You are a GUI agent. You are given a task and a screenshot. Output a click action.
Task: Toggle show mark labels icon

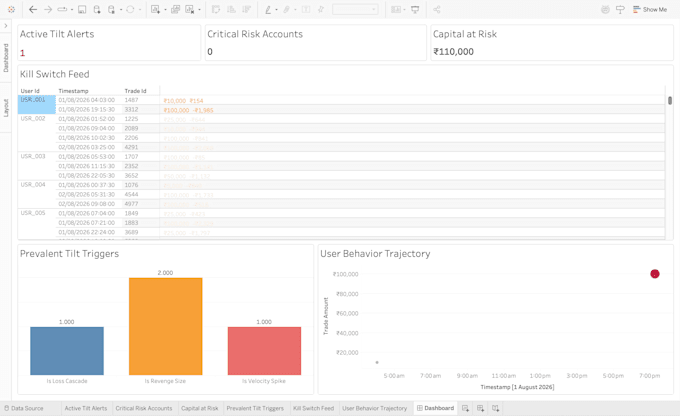306,9
